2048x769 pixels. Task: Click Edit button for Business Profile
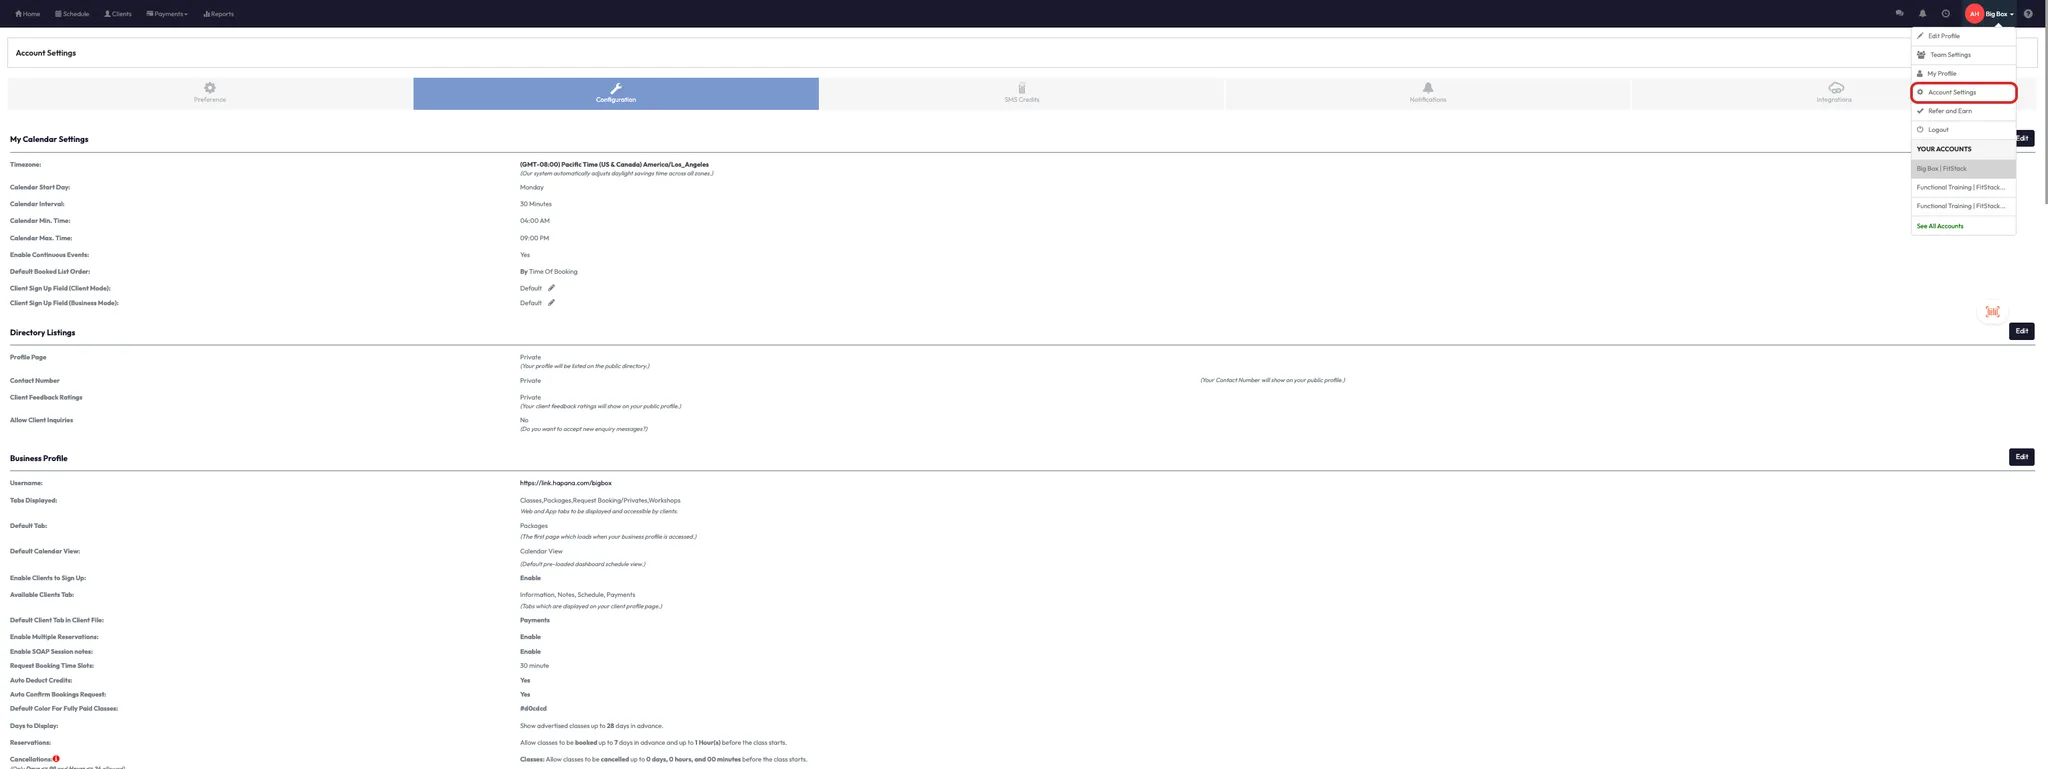pyautogui.click(x=2021, y=457)
